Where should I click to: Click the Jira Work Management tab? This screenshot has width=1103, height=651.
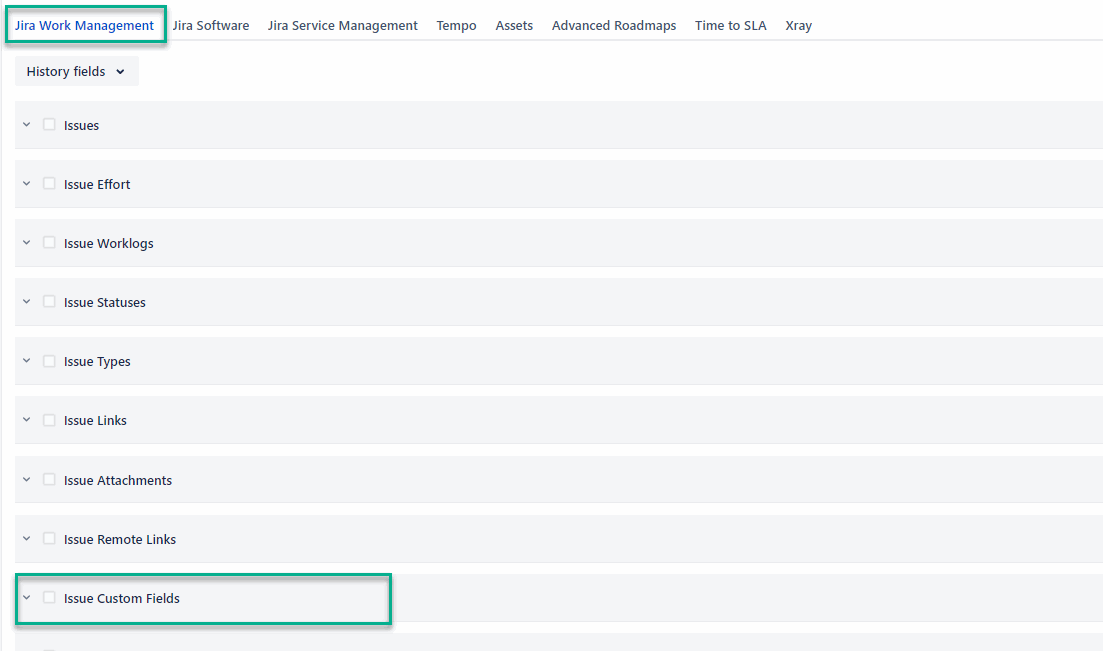(84, 26)
